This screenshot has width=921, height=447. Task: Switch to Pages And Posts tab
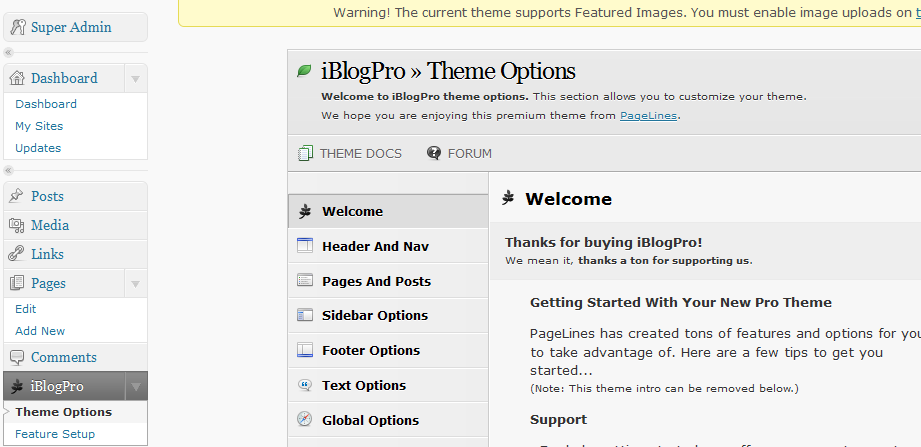pos(388,281)
